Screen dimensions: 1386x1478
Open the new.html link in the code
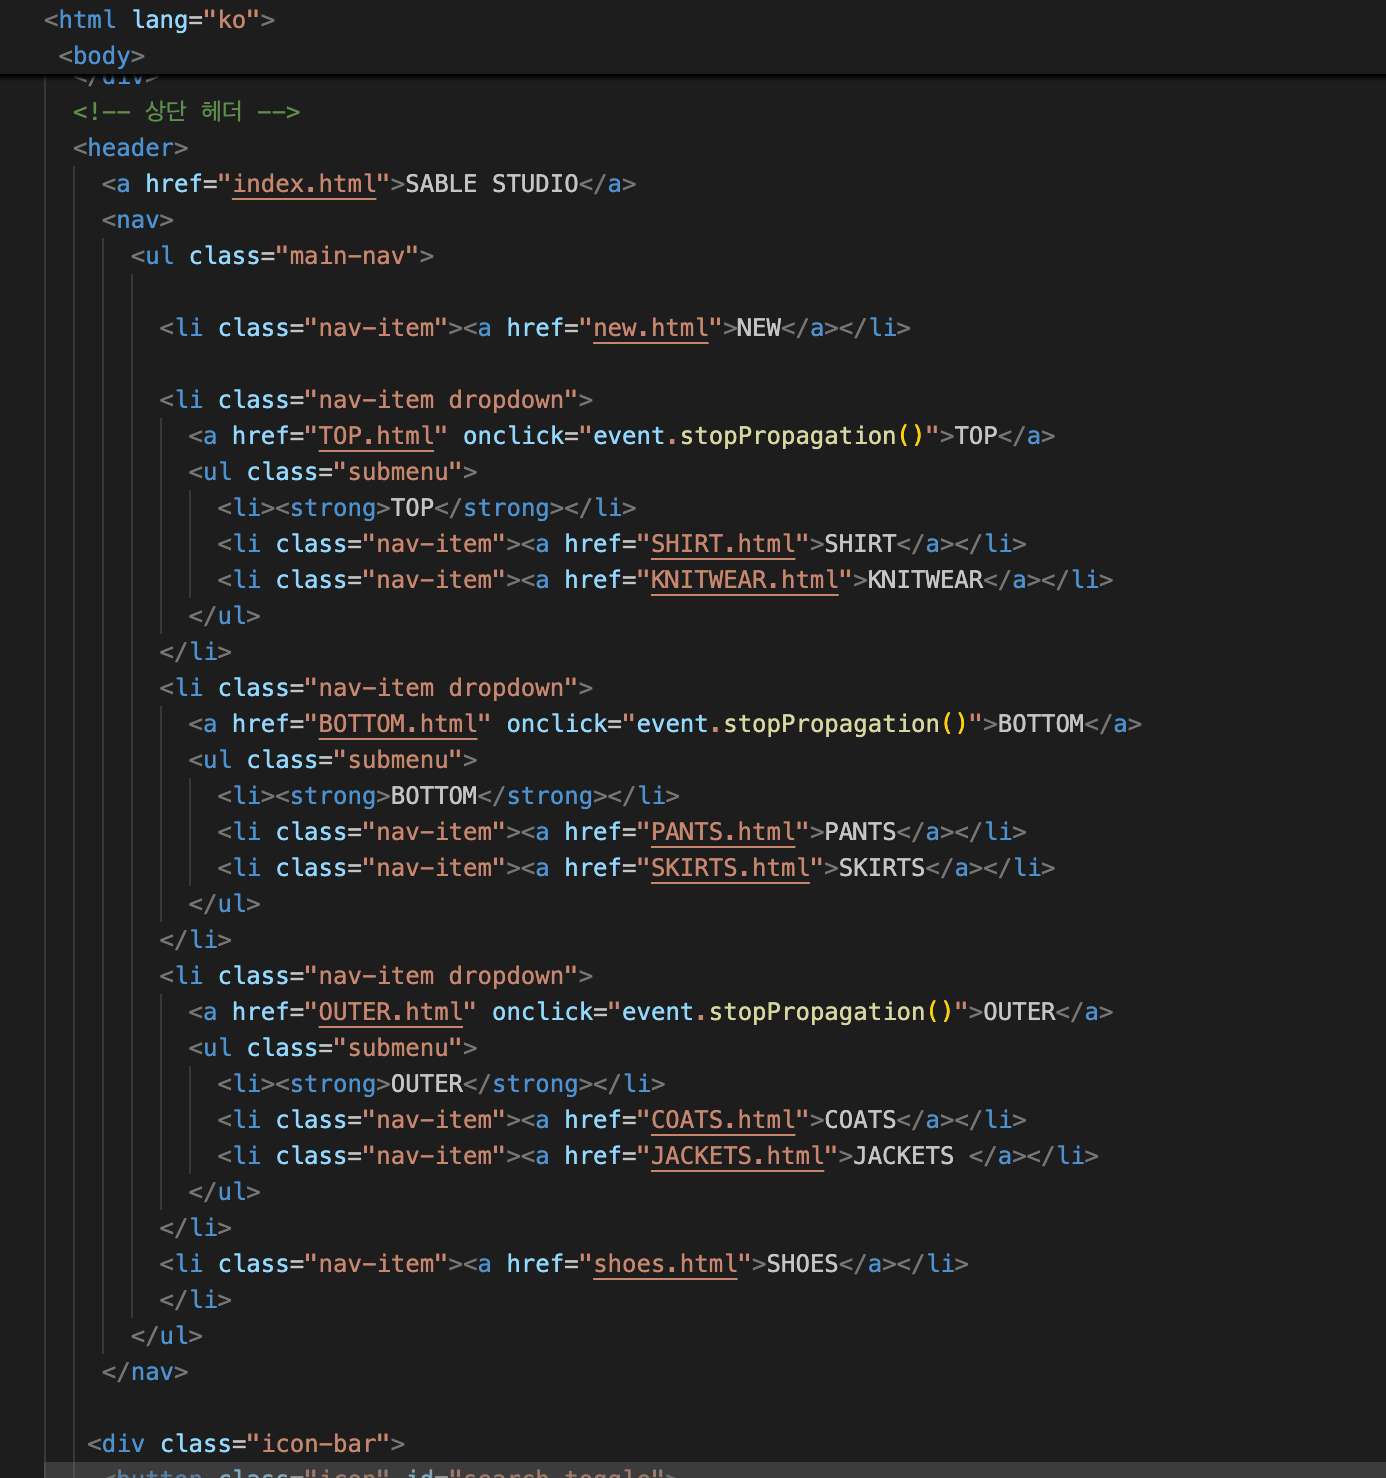click(650, 328)
